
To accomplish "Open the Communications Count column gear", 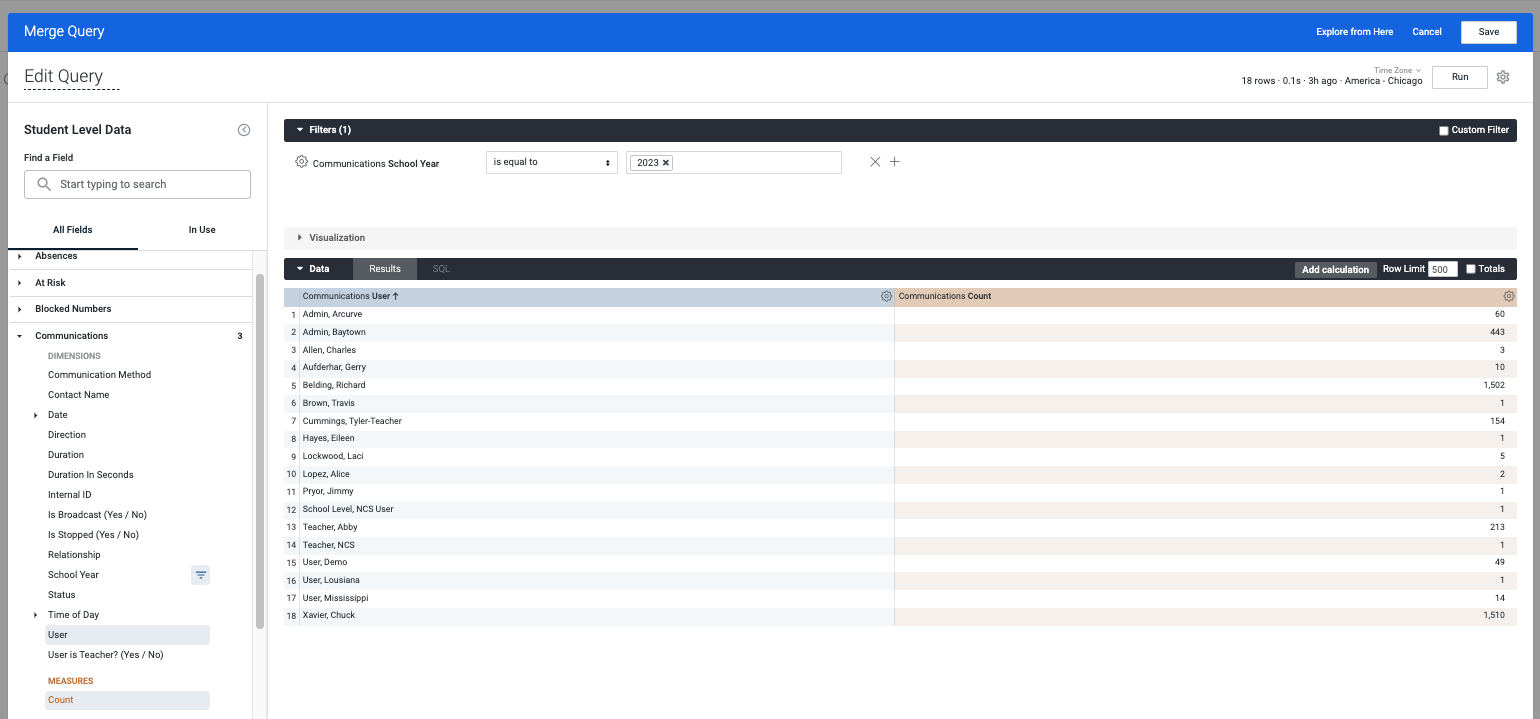I will click(x=1509, y=297).
